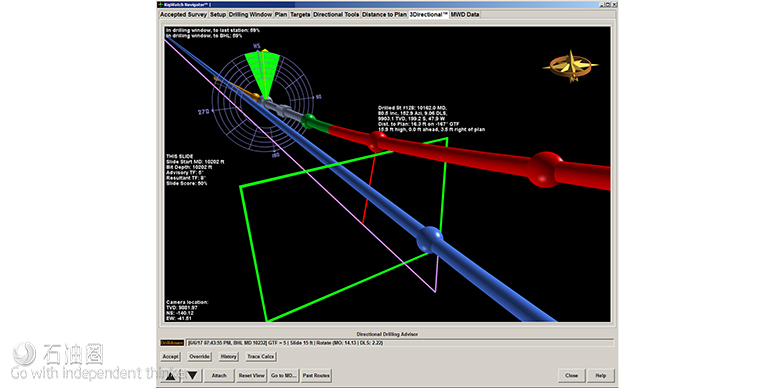The image size is (775, 388).
Task: Click the large red survey station sphere
Action: pos(544,170)
